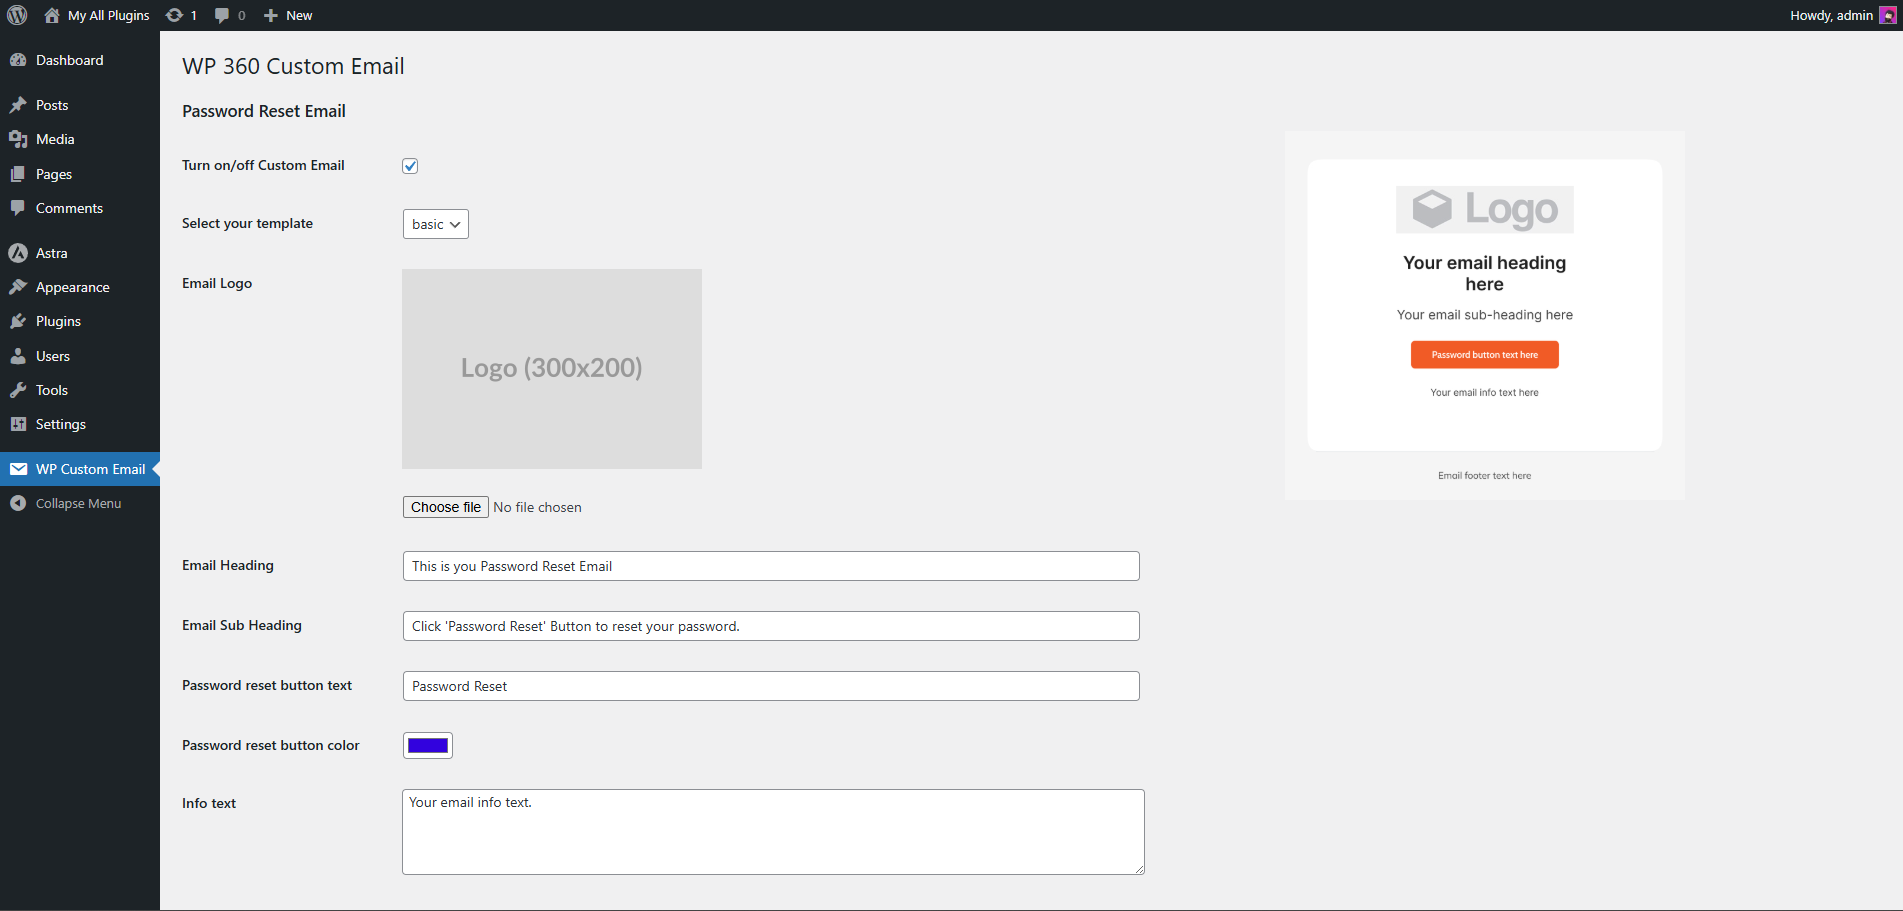Open the Plugins section
This screenshot has width=1903, height=911.
(57, 321)
